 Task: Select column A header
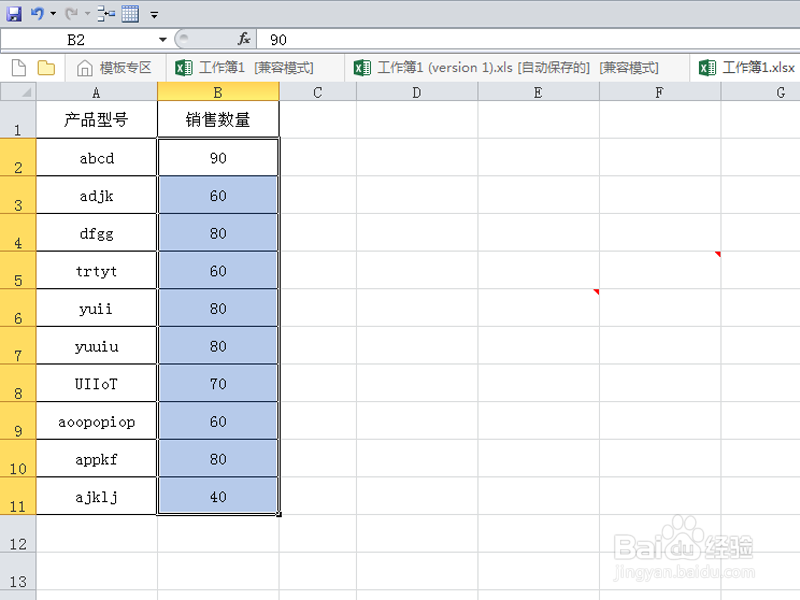pos(96,92)
